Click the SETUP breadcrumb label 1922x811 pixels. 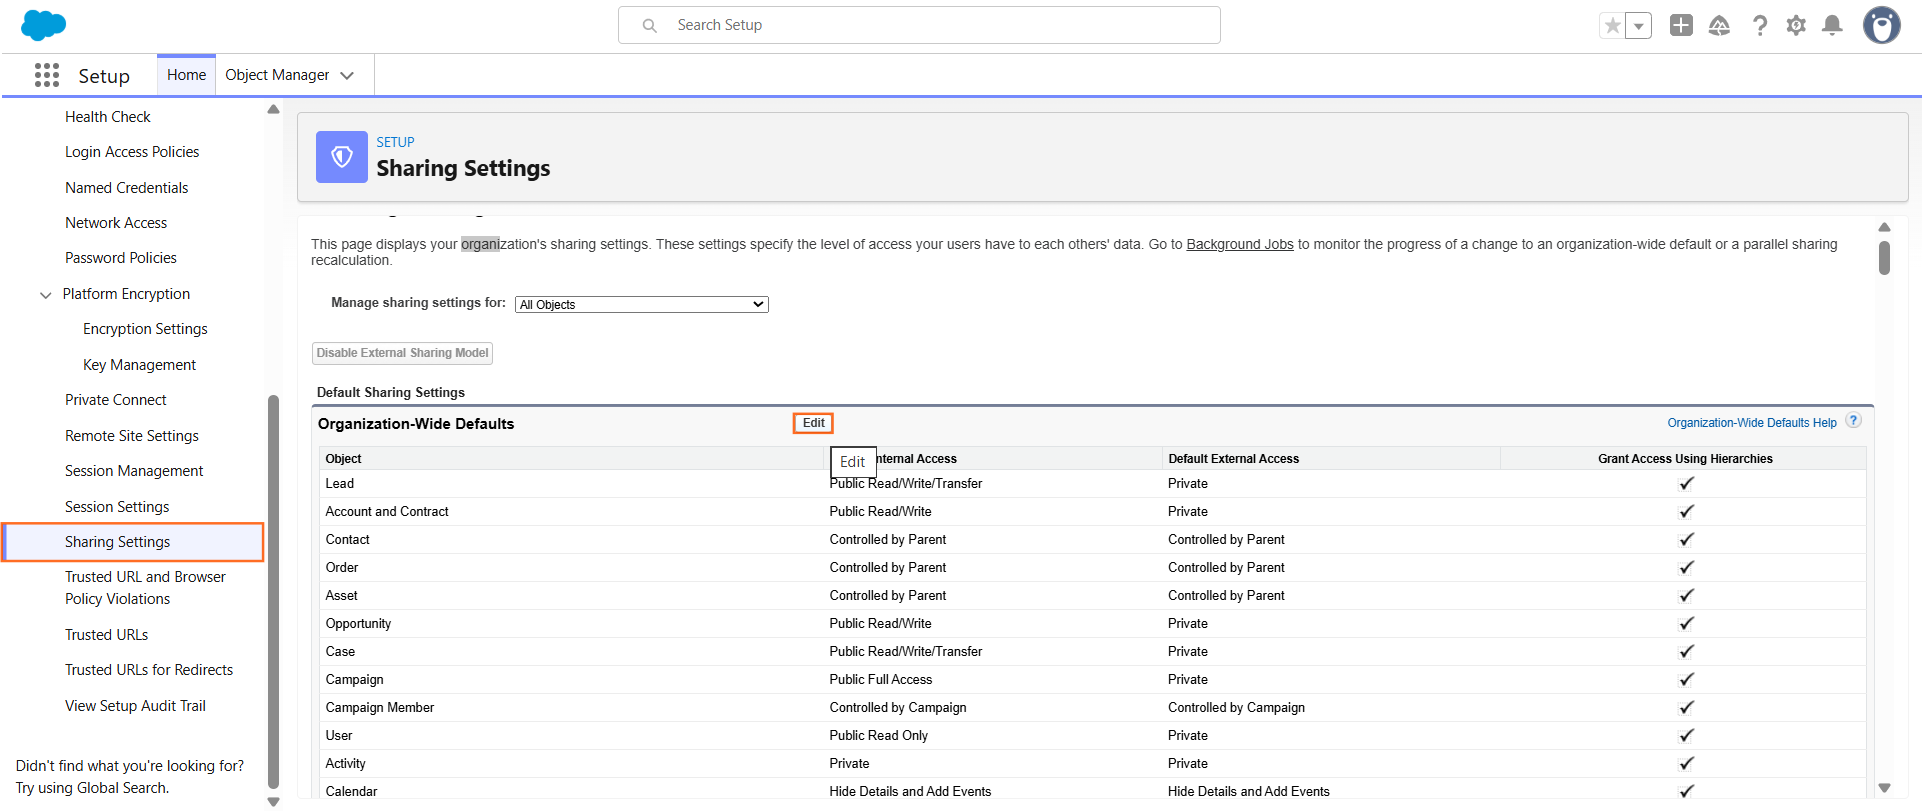(395, 142)
